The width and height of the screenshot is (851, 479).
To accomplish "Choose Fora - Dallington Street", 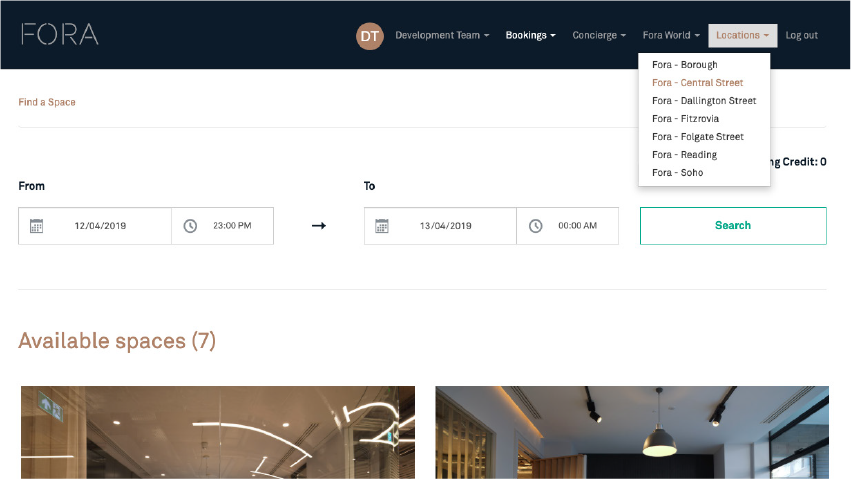I will point(704,100).
